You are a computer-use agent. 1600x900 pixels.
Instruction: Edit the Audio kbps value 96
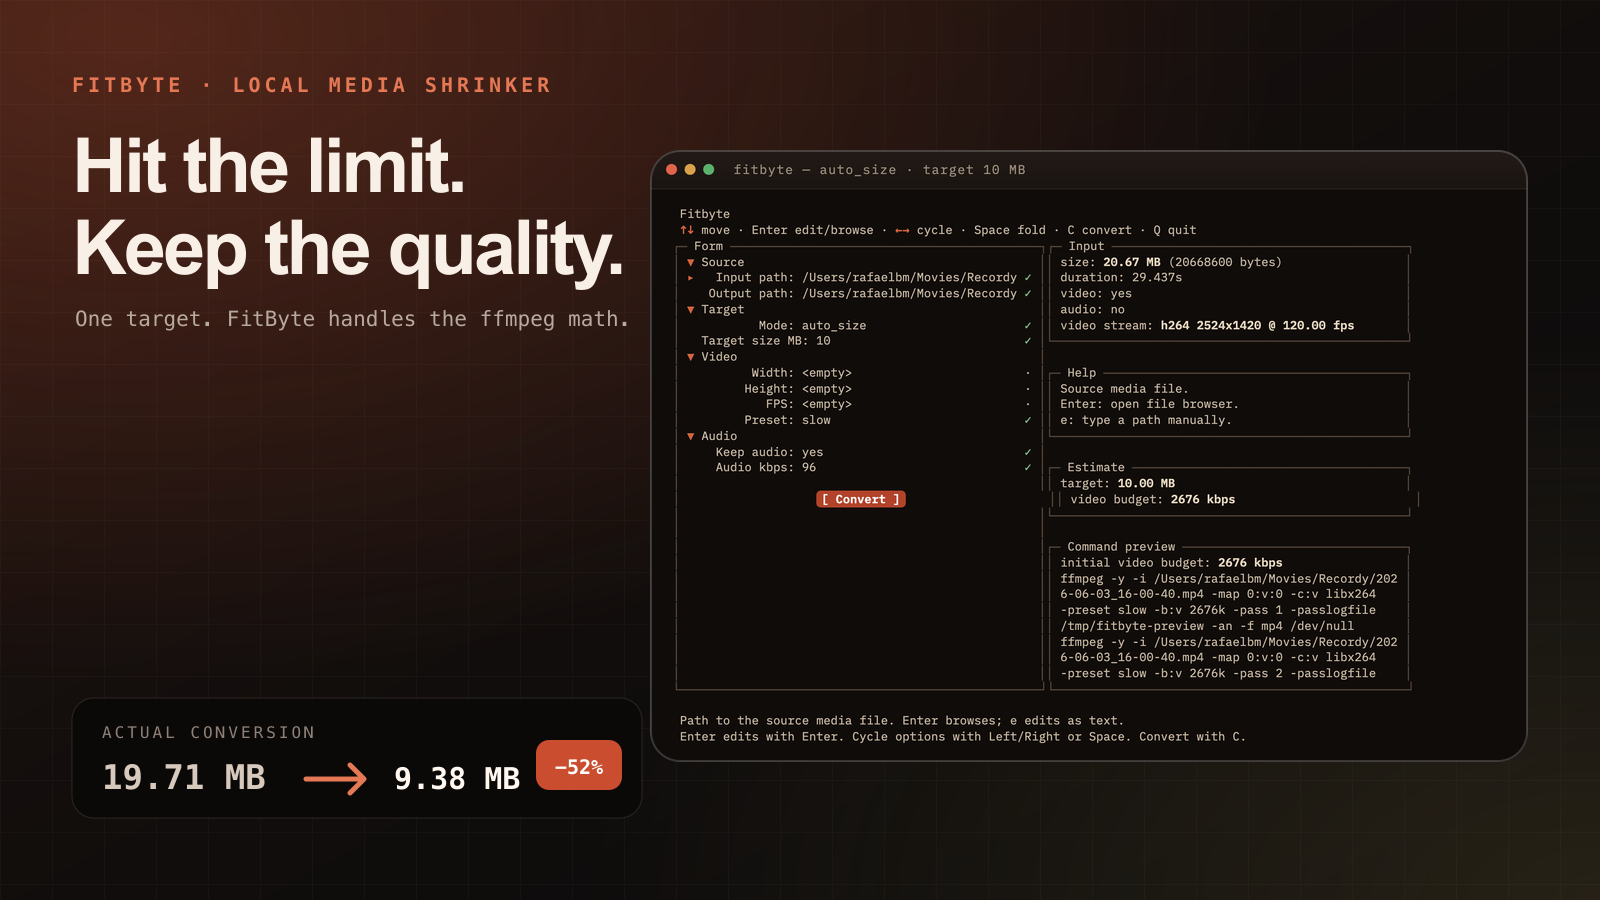point(809,468)
